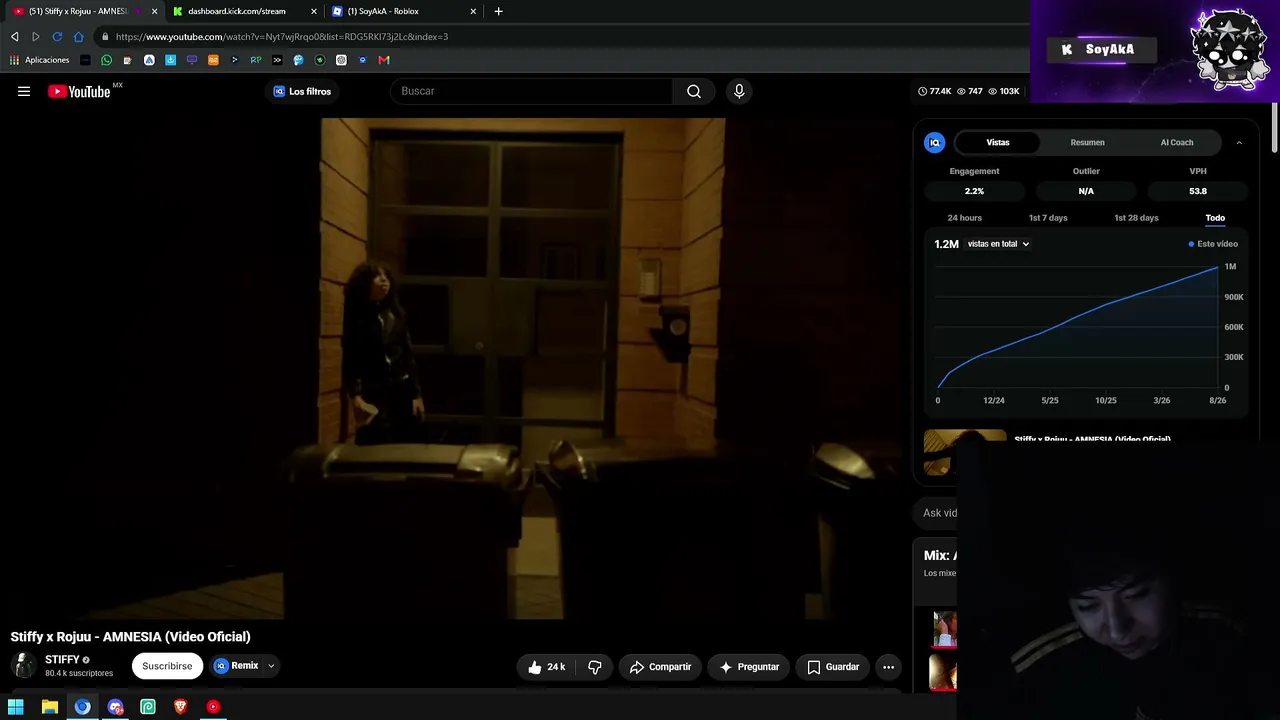Open the vistas en total dropdown
The width and height of the screenshot is (1280, 720).
click(x=998, y=244)
